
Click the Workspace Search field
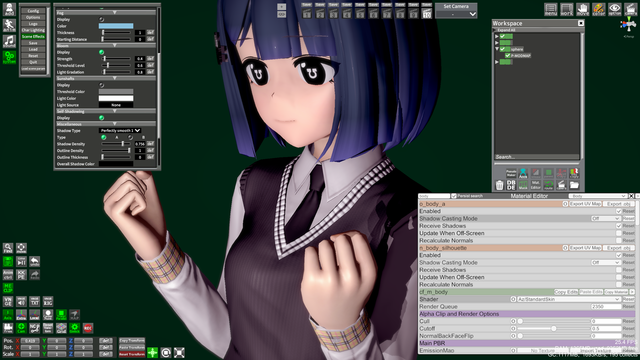pos(536,157)
